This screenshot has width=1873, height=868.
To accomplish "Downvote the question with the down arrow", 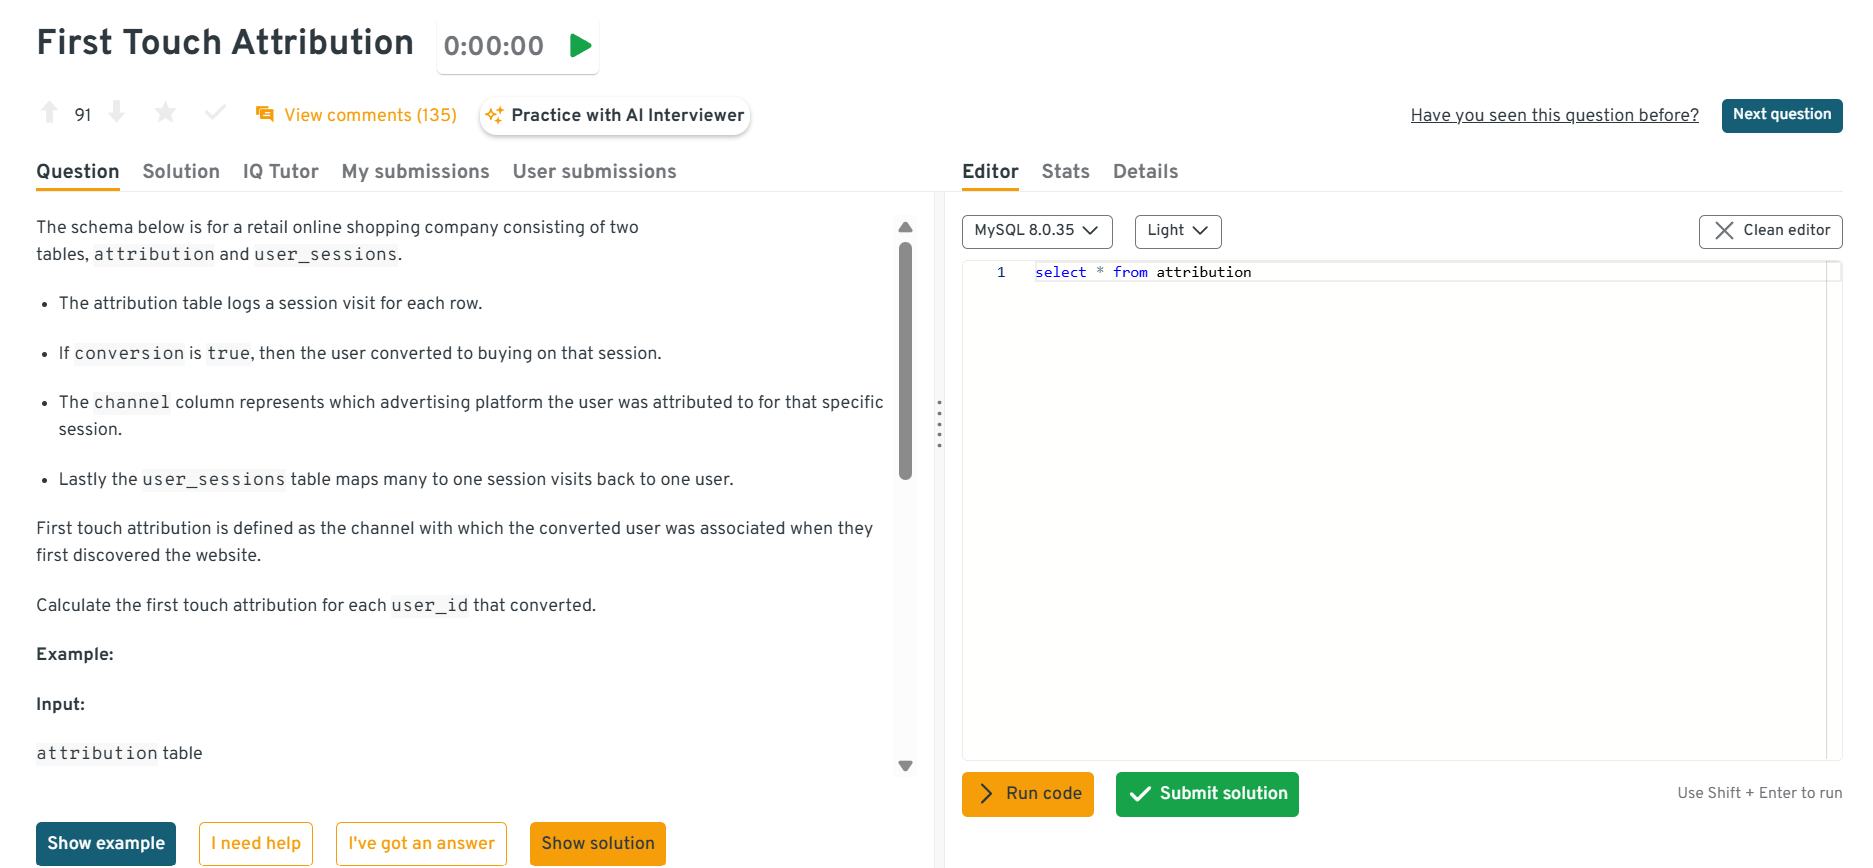I will pos(117,113).
